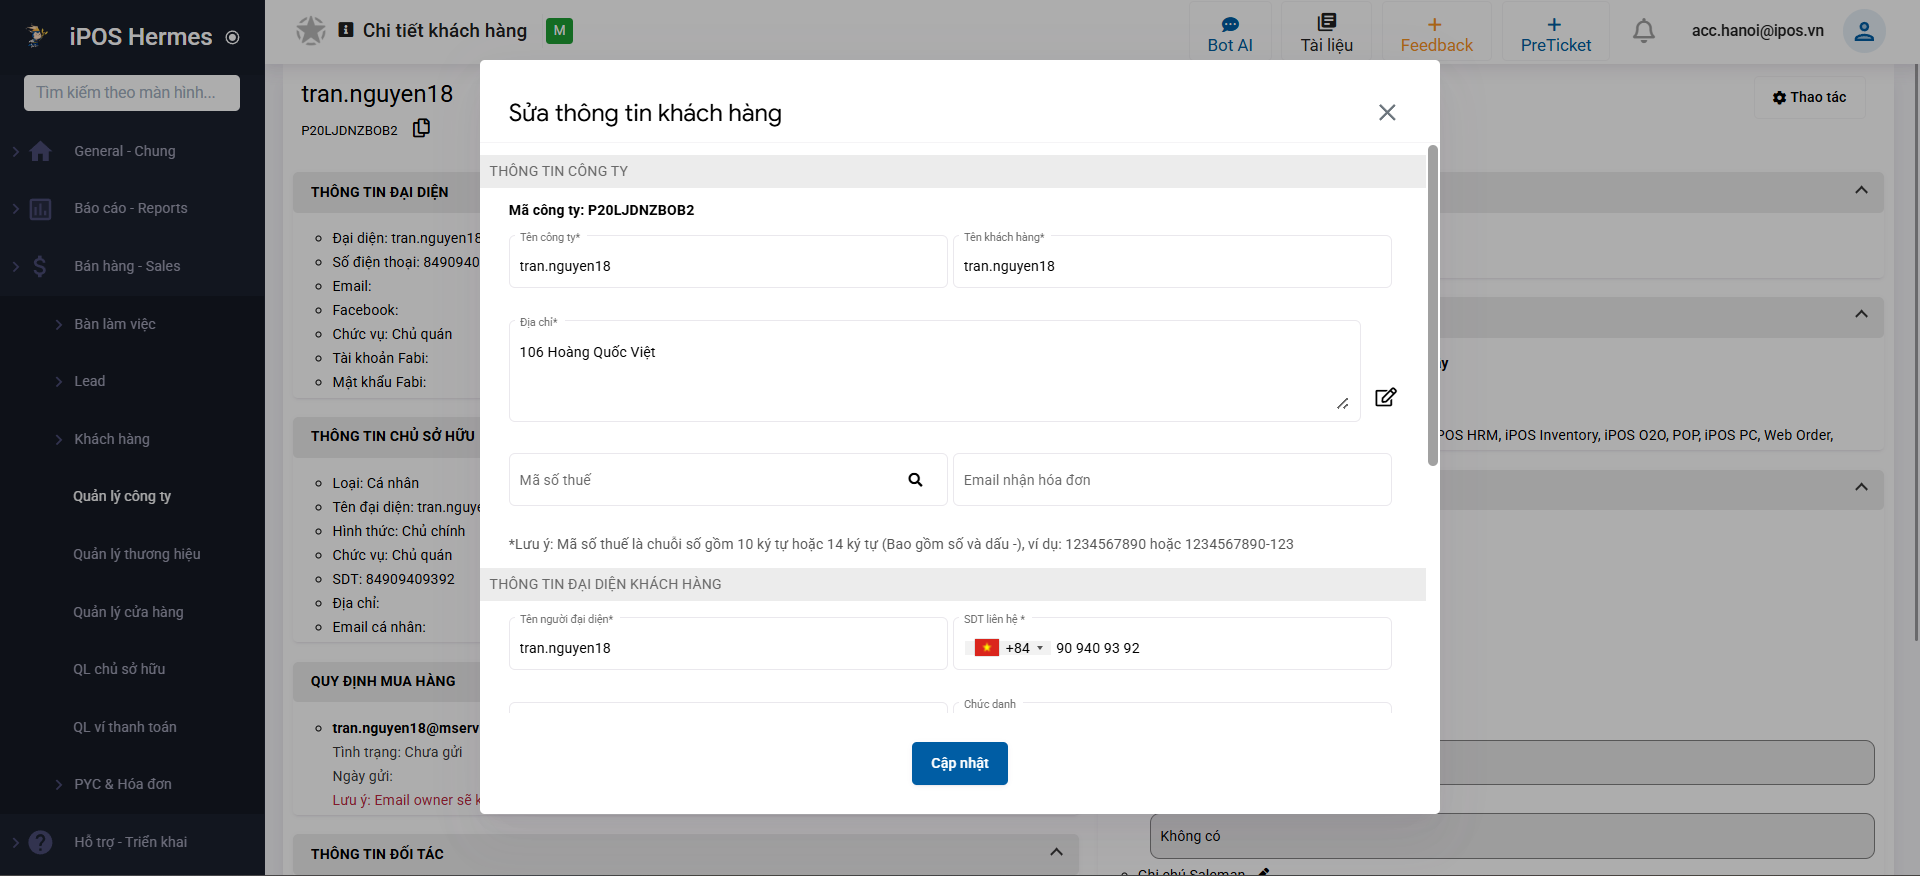Collapse the Khách hàng submenu
Viewport: 1920px width, 876px height.
click(x=59, y=439)
